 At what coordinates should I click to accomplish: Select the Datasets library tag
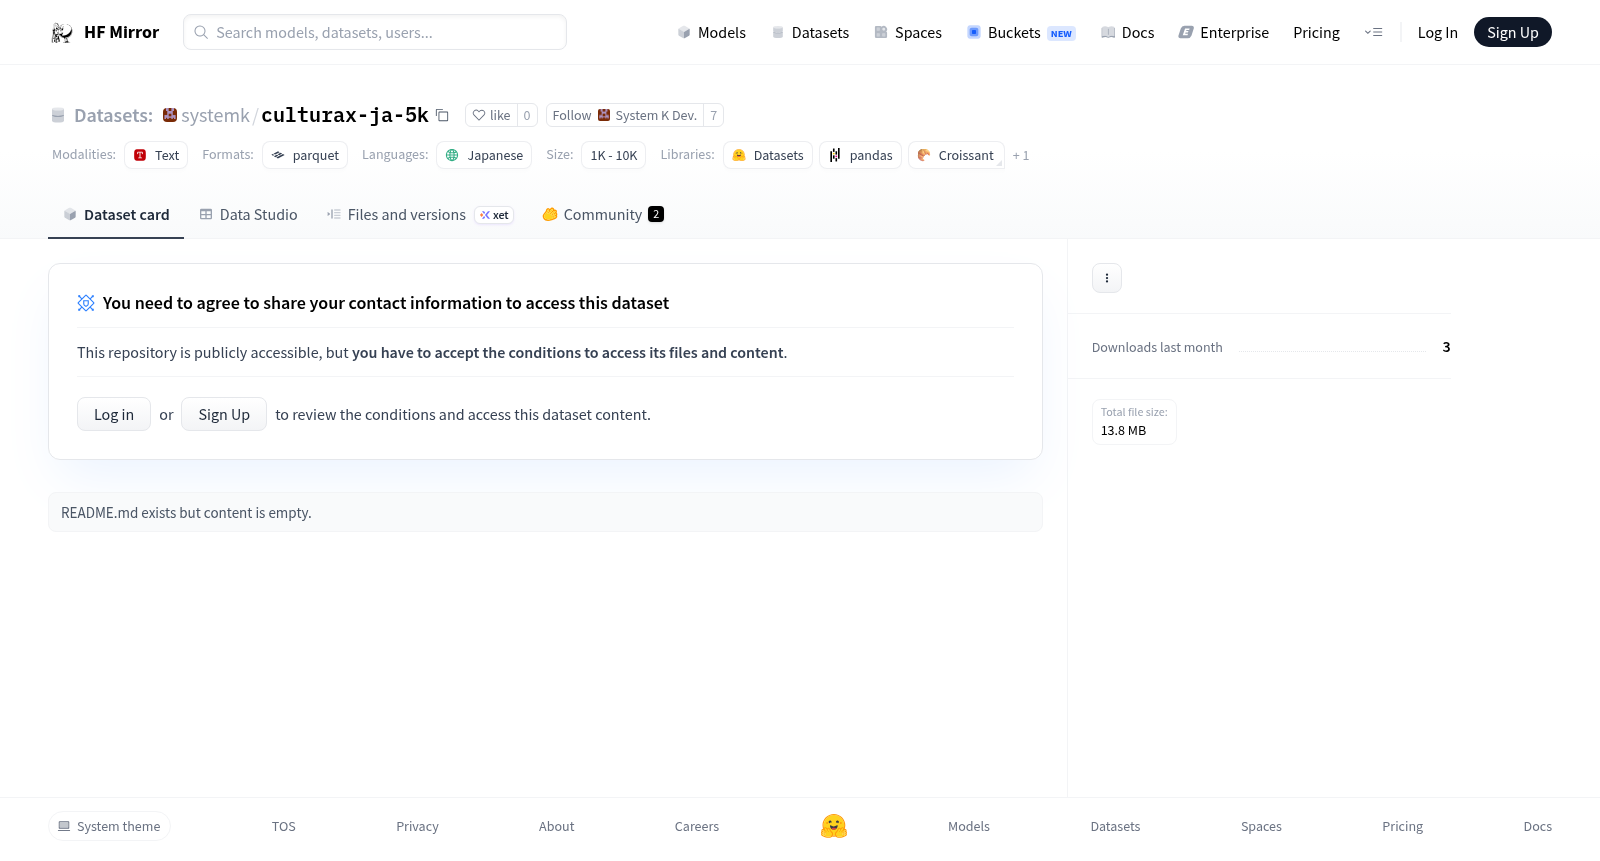click(x=768, y=155)
